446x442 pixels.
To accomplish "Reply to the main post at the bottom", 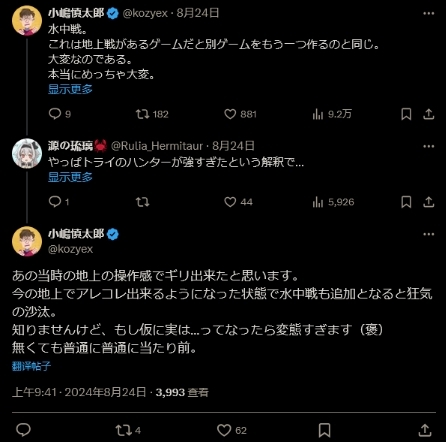I will coord(23,430).
